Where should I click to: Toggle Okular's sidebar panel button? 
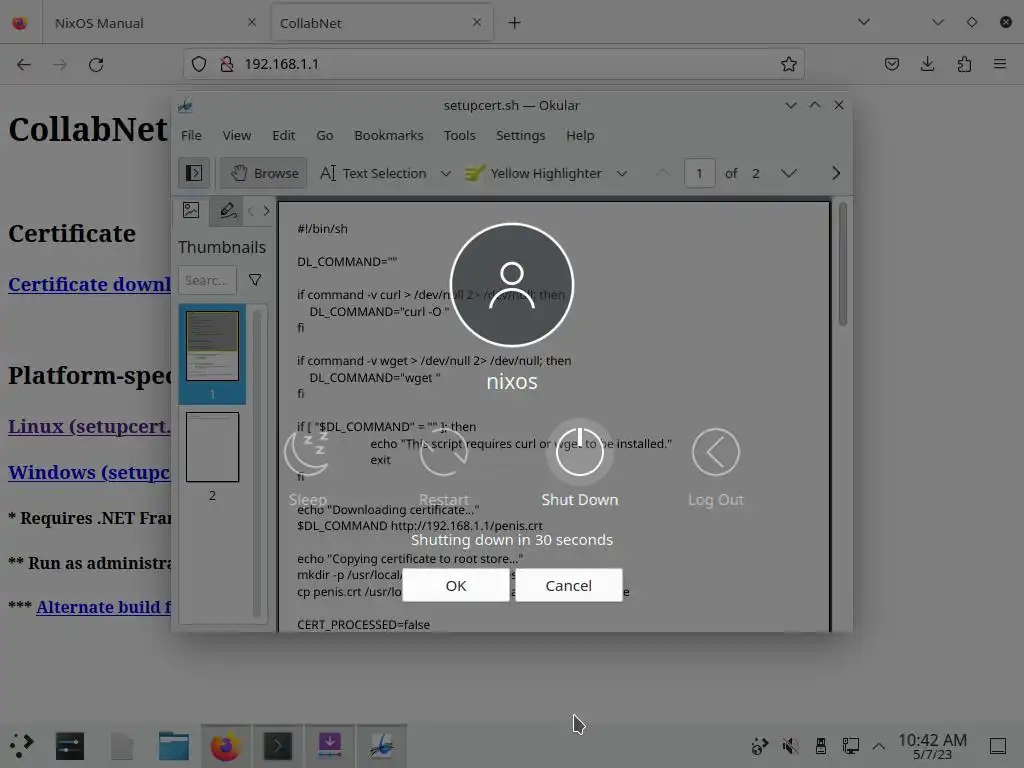(x=194, y=173)
